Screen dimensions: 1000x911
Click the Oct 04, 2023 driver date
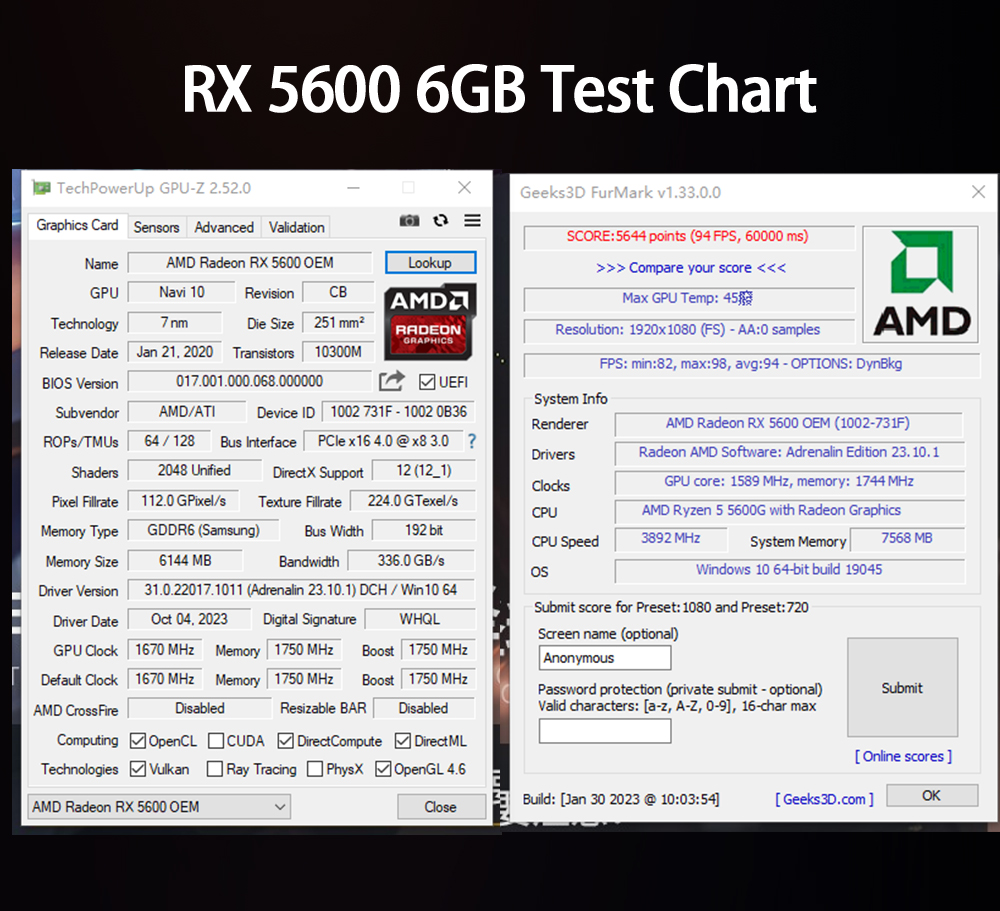point(189,619)
